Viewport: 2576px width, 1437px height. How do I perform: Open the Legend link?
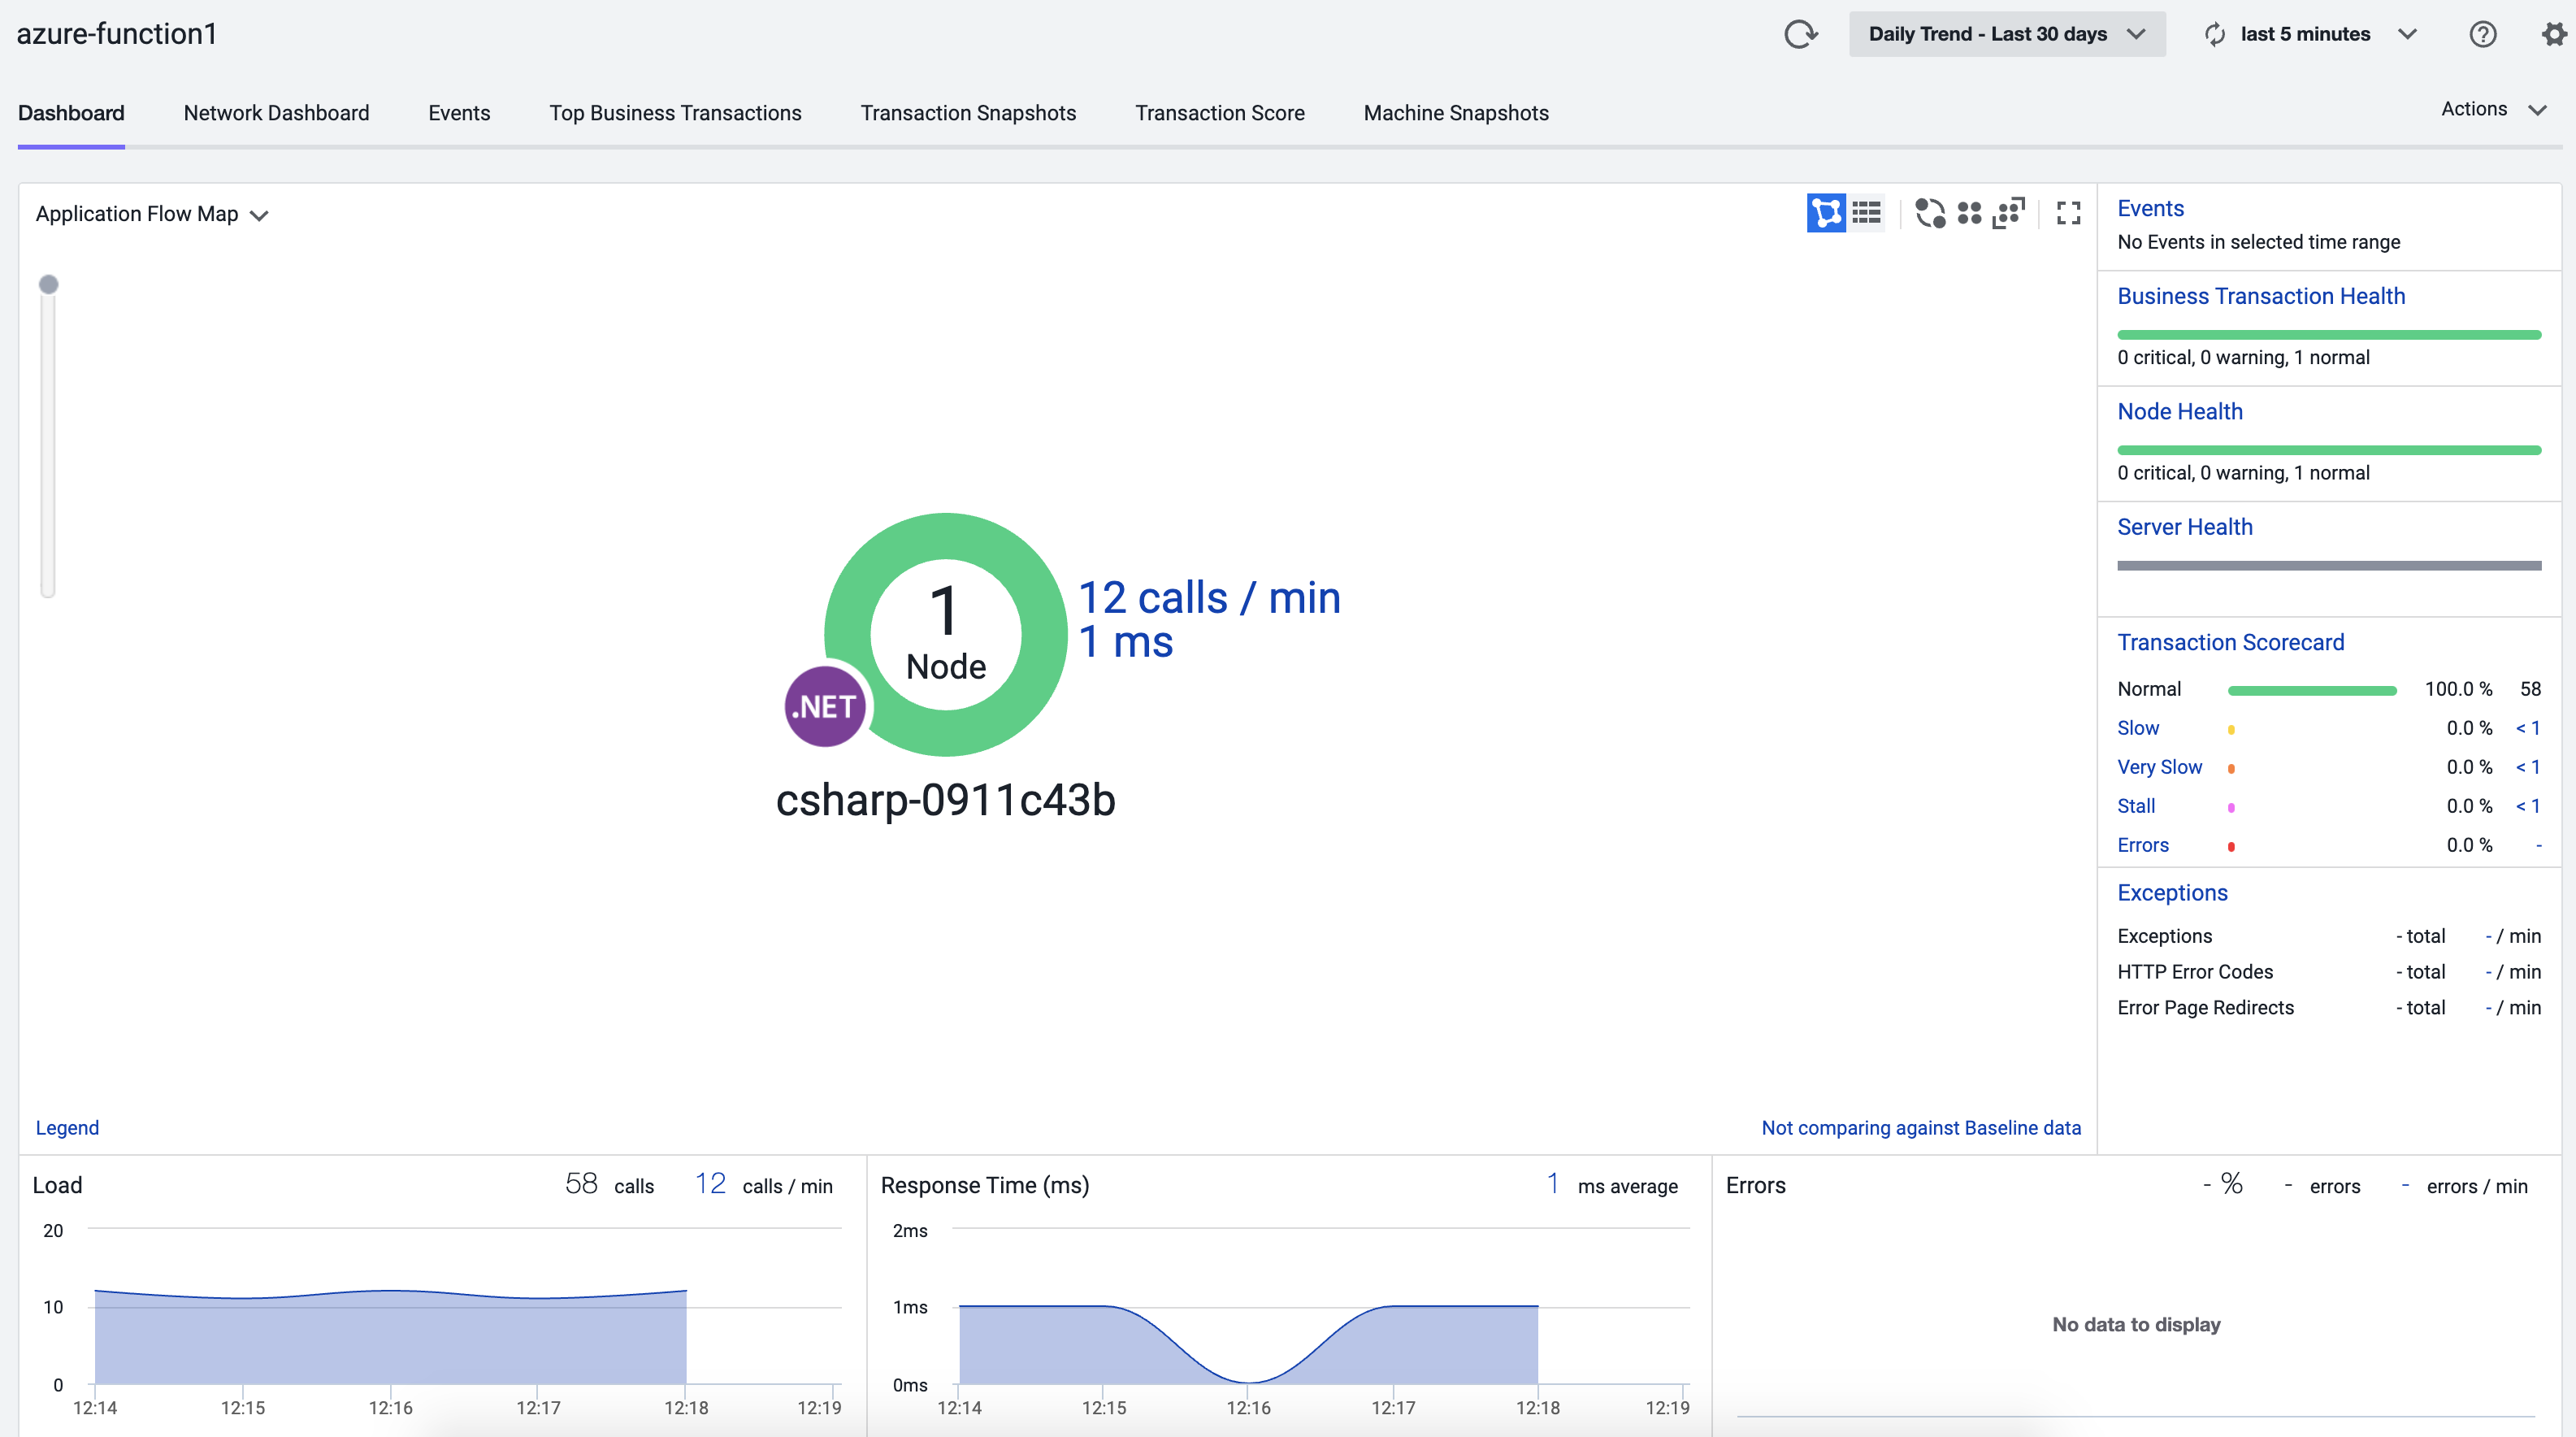coord(67,1127)
